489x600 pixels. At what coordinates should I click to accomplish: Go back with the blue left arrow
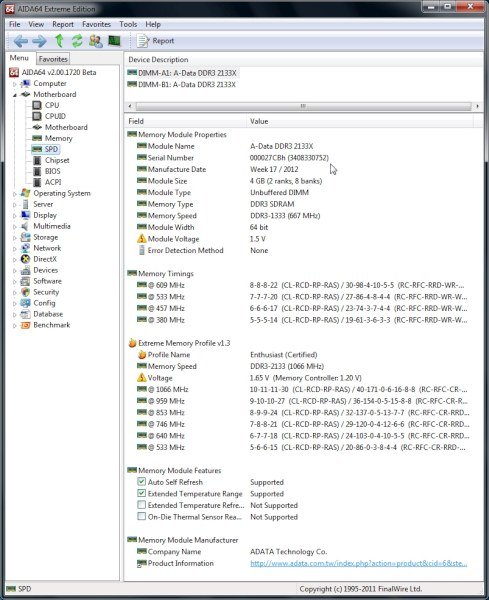click(x=21, y=41)
